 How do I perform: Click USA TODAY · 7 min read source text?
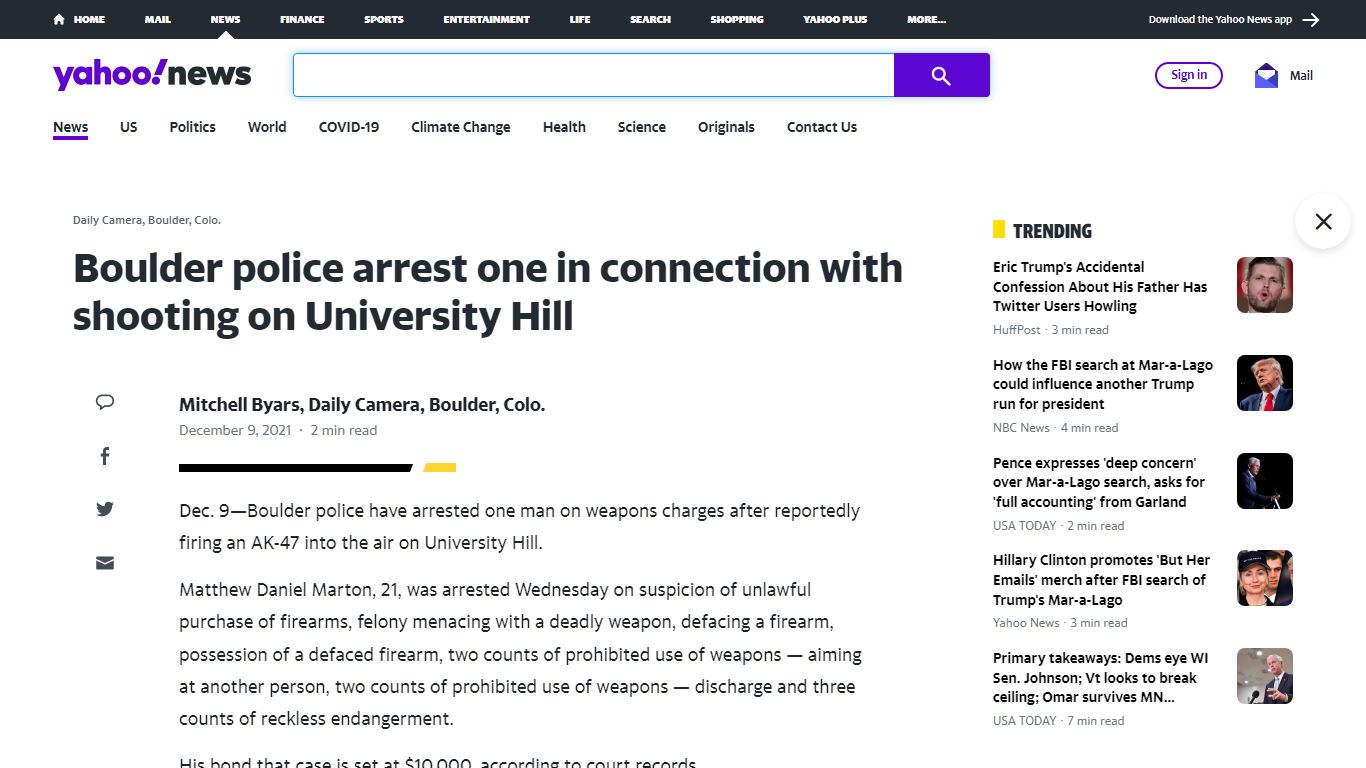tap(1058, 721)
